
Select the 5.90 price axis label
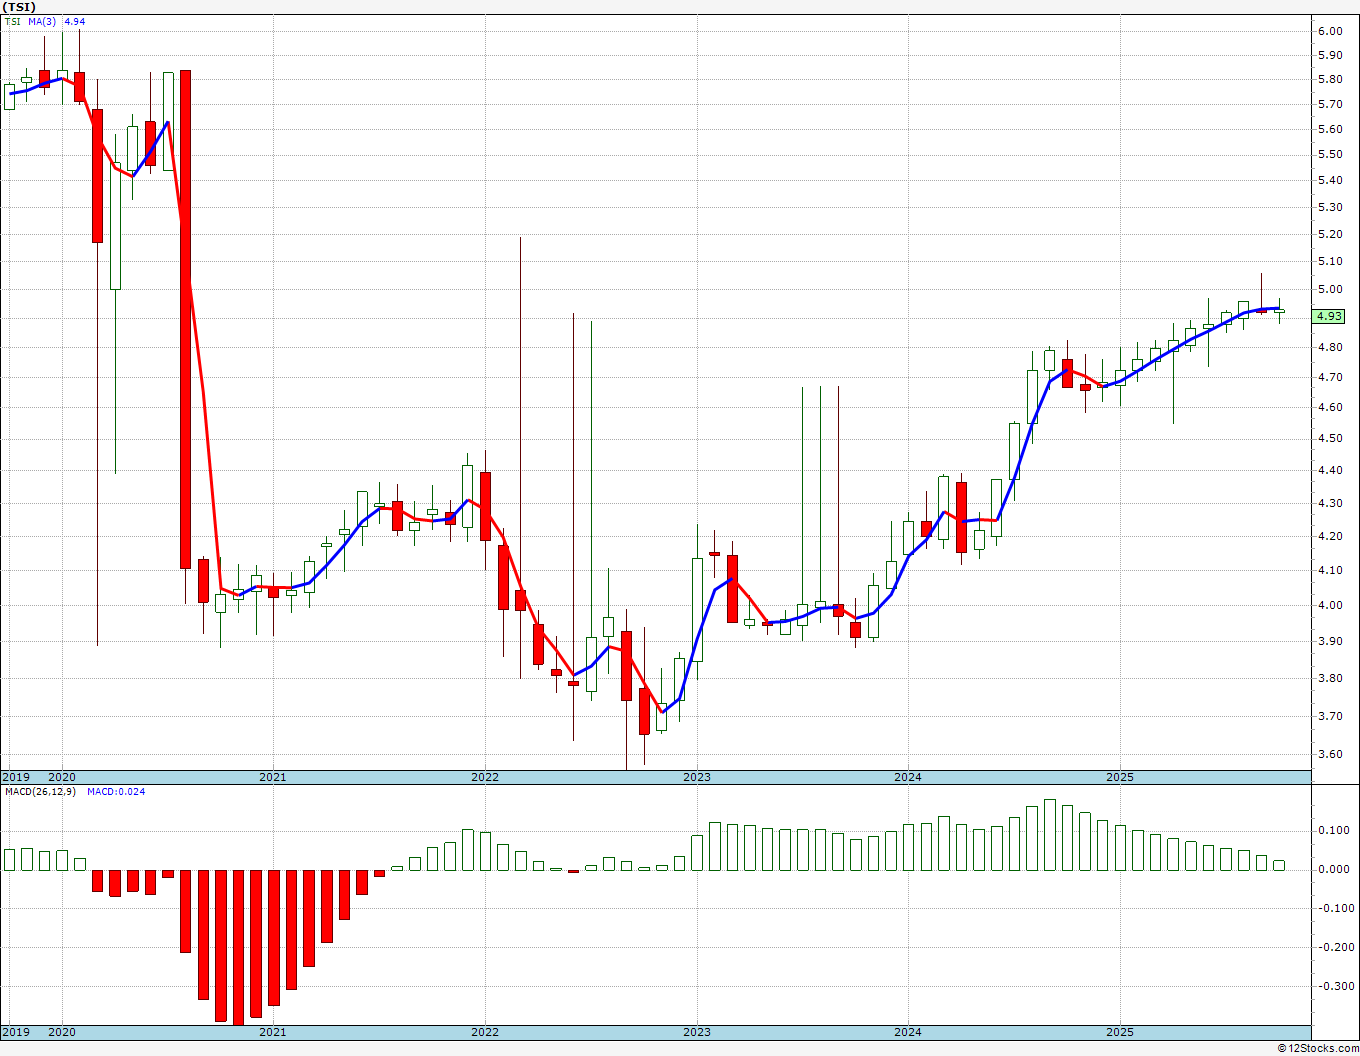click(1330, 55)
